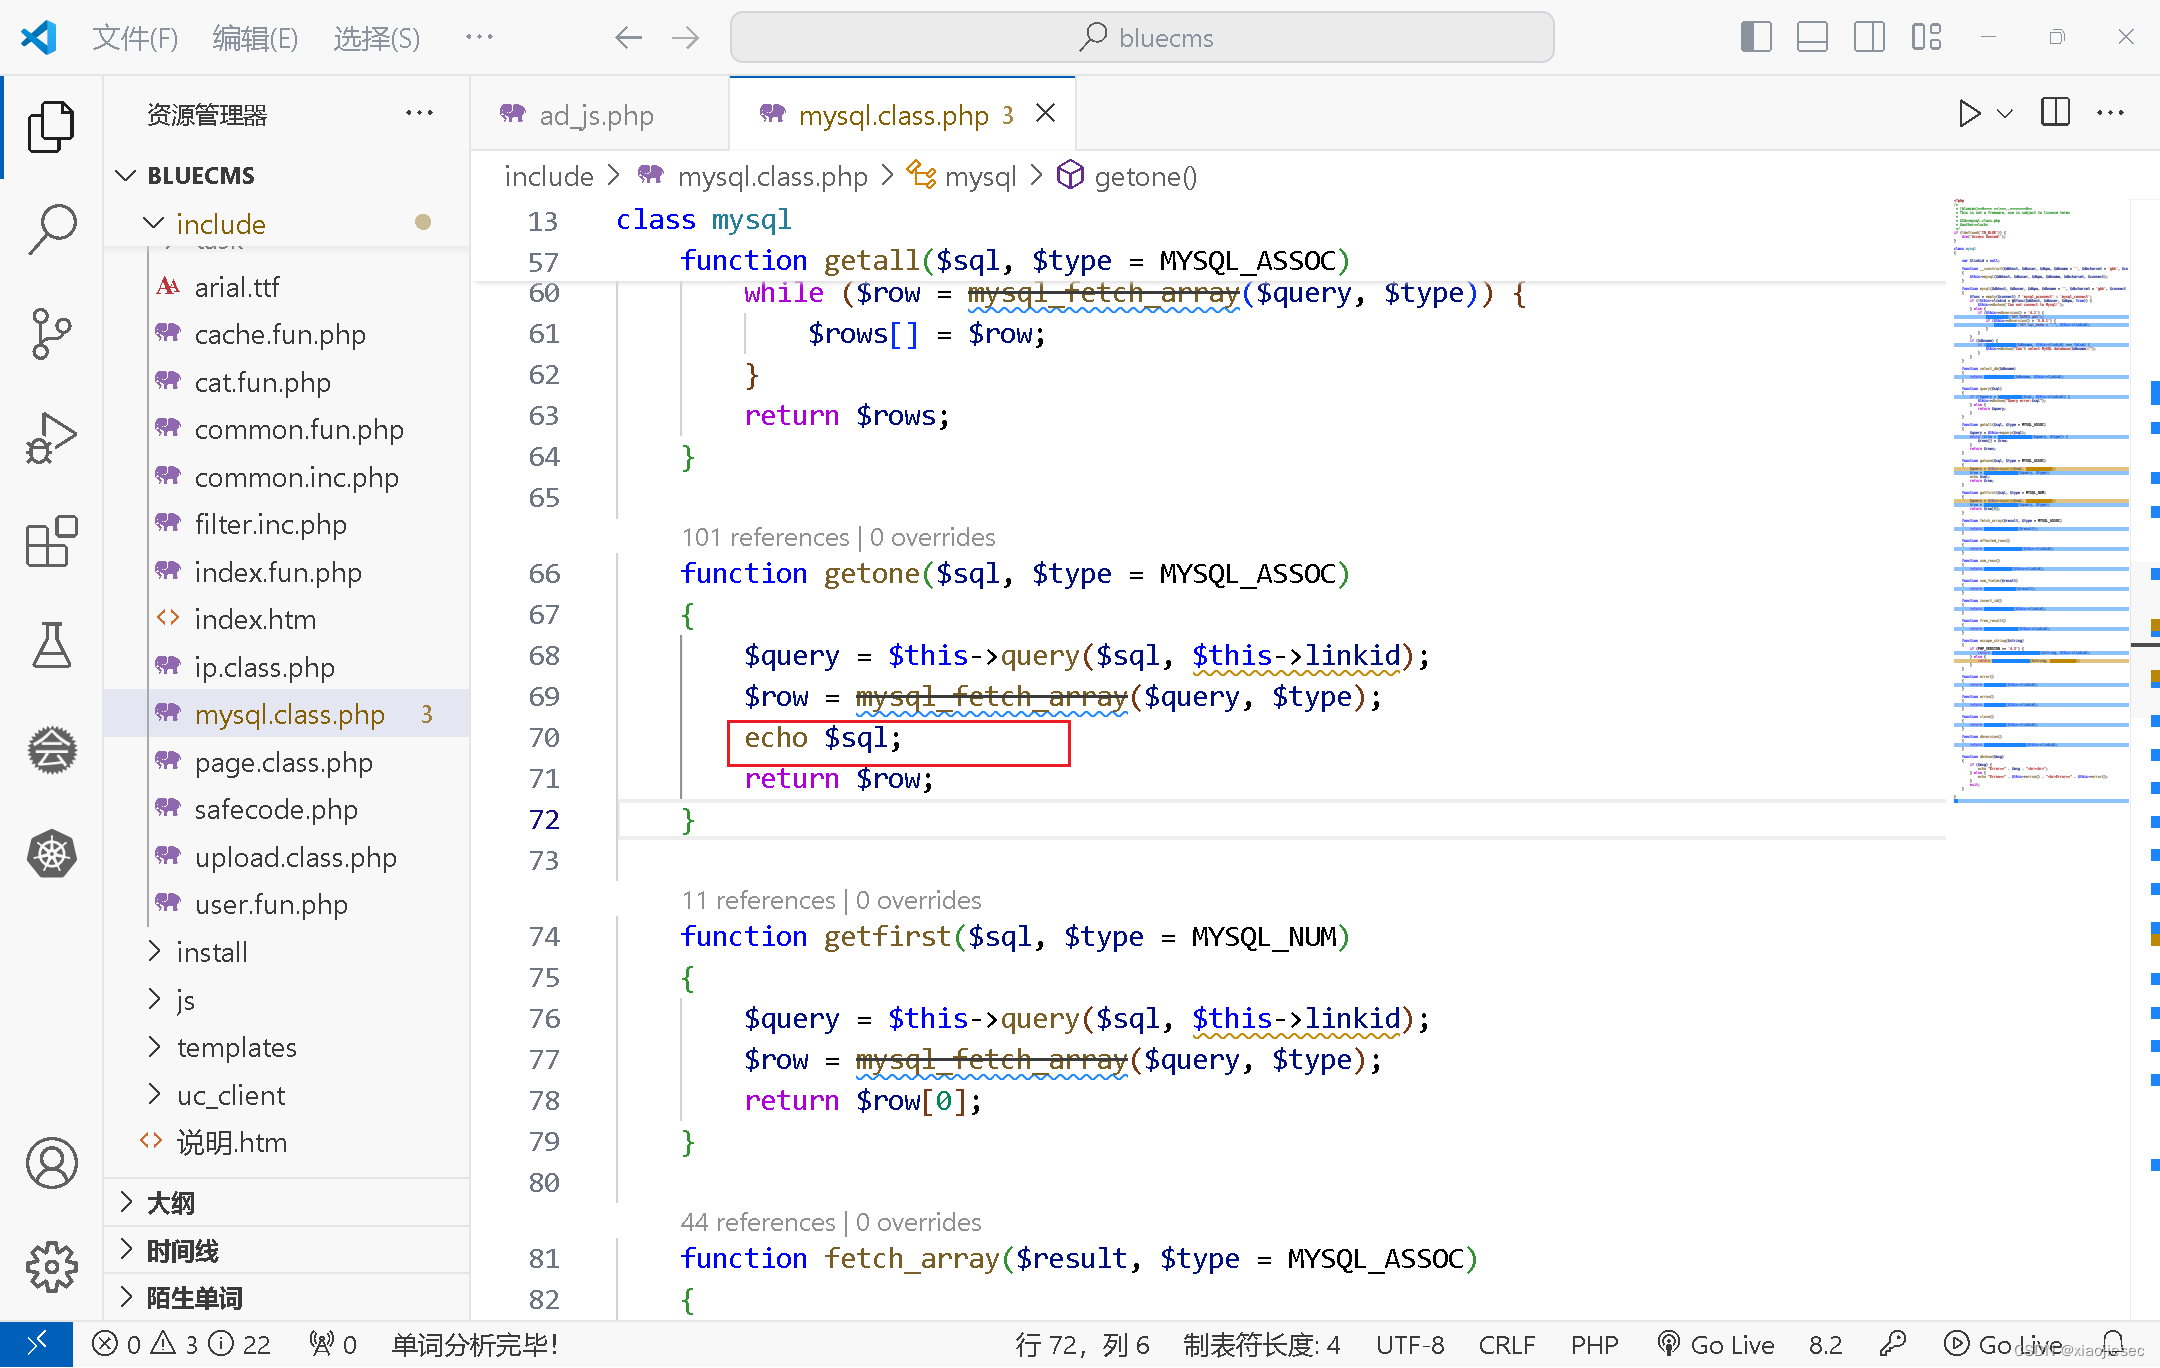Open the 文件(F) menu
2160x1368 pixels.
pos(135,37)
